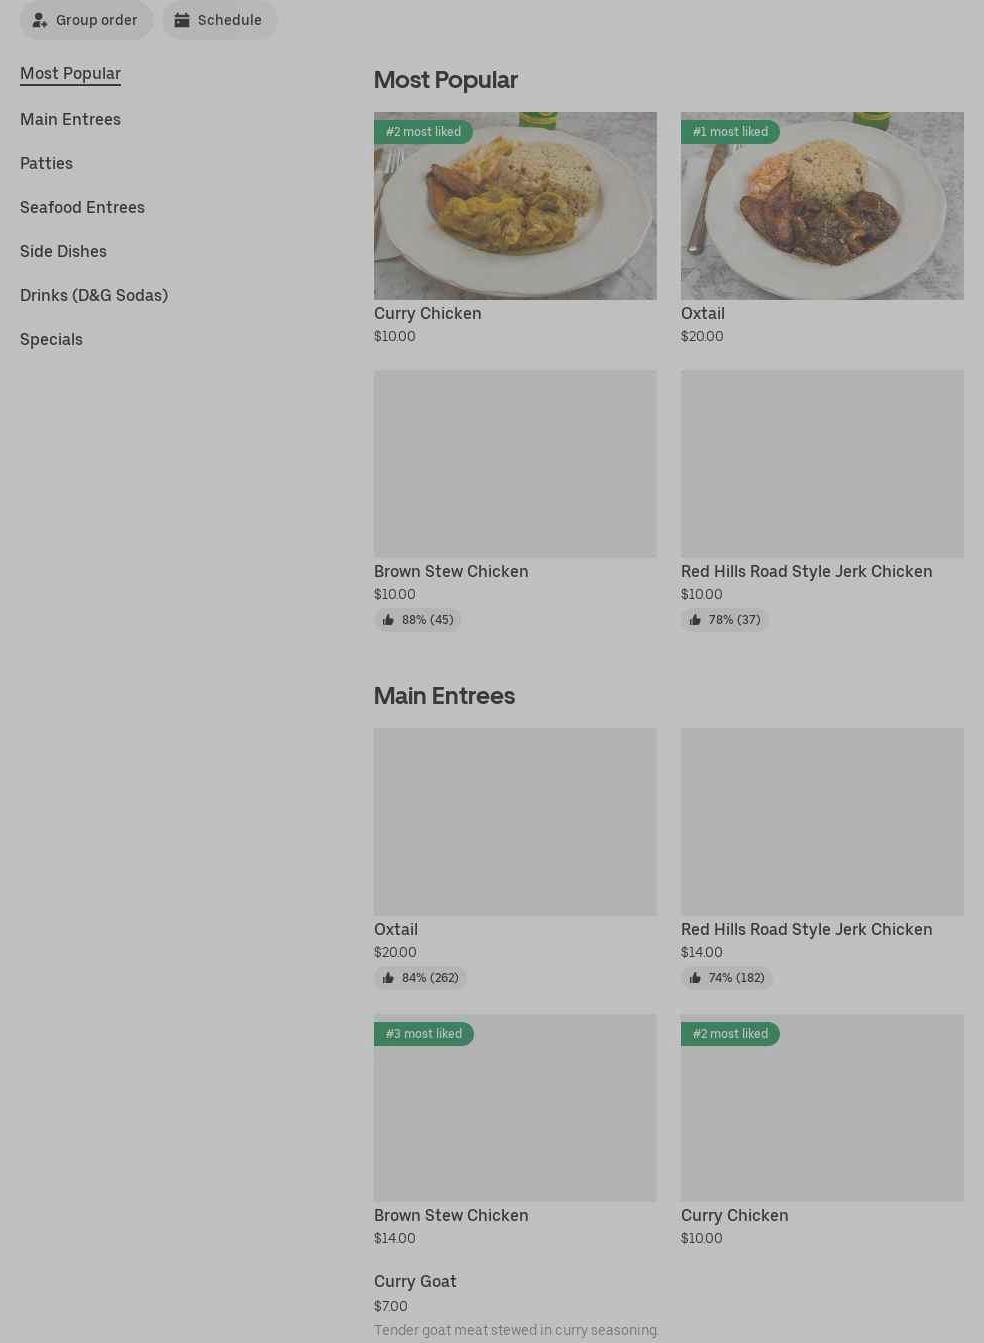Click the #3 most liked badge
This screenshot has width=984, height=1343.
(424, 1034)
